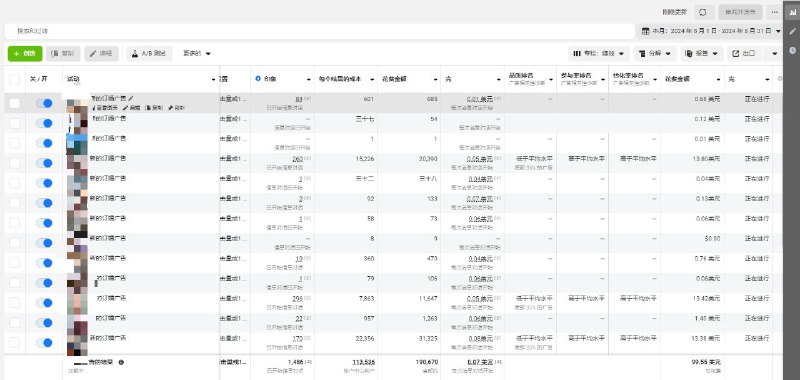
Task: Click the green 创建 create button
Action: click(x=25, y=54)
